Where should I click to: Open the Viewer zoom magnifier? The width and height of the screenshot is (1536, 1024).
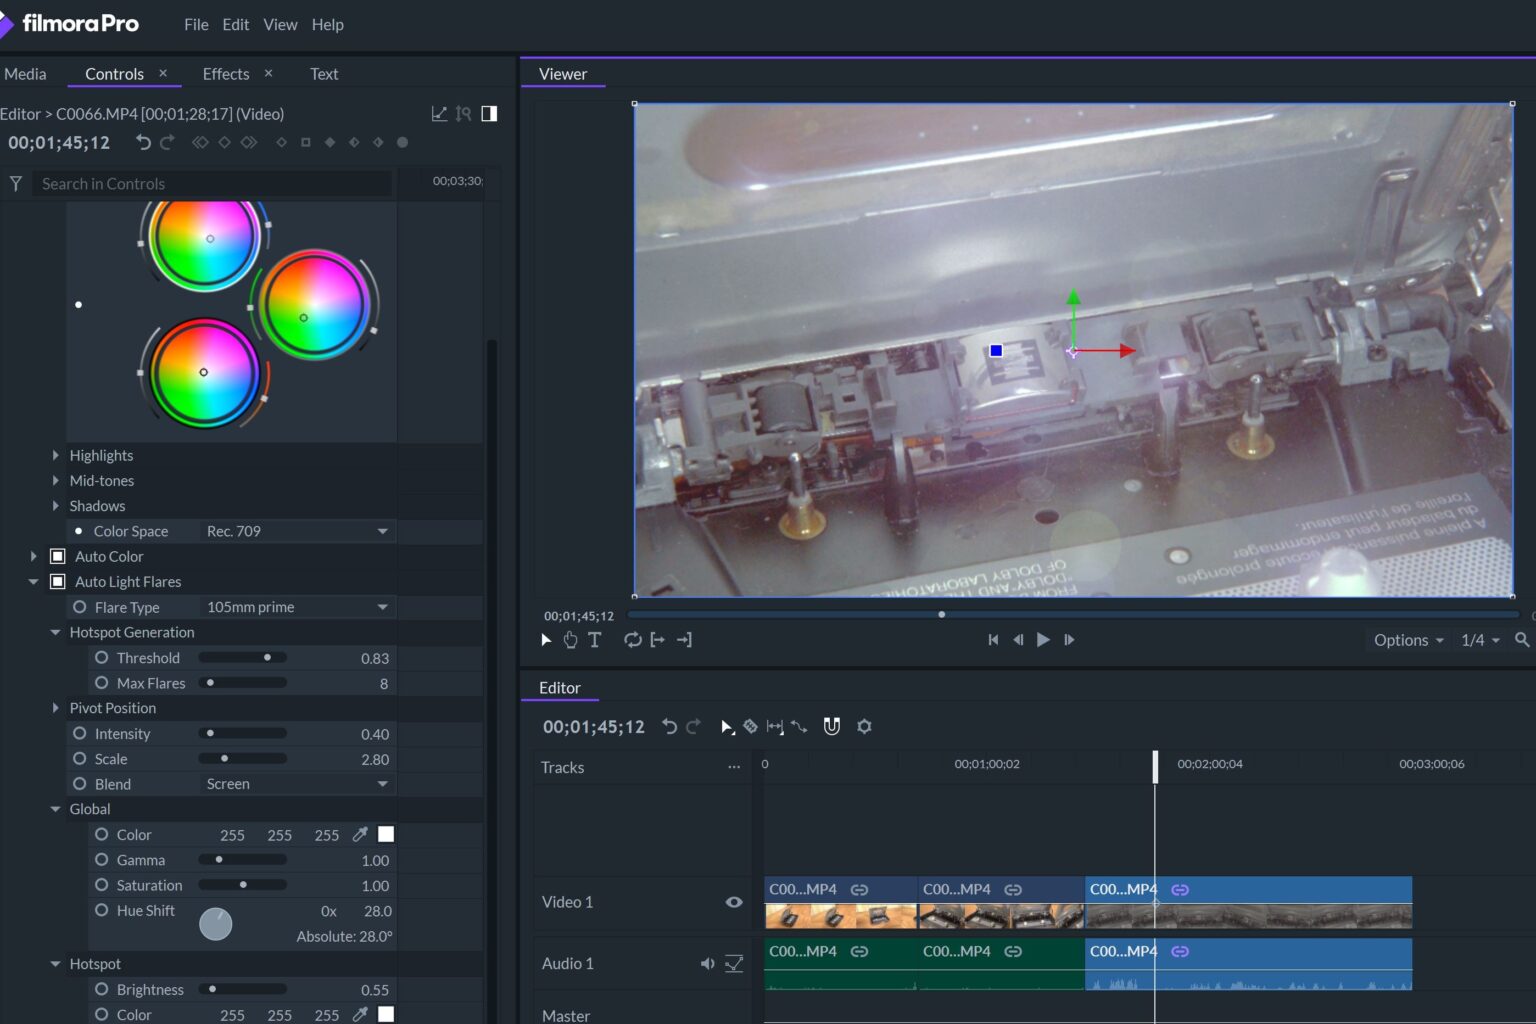coord(1522,640)
